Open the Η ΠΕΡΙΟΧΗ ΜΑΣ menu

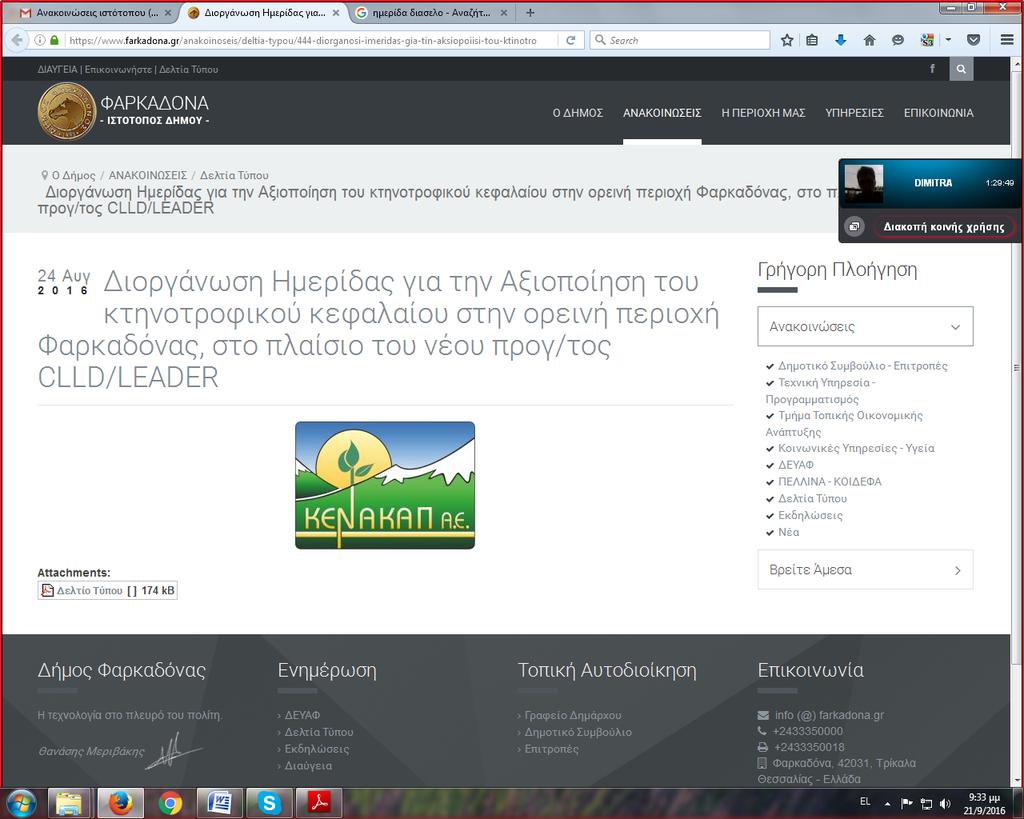pos(763,113)
